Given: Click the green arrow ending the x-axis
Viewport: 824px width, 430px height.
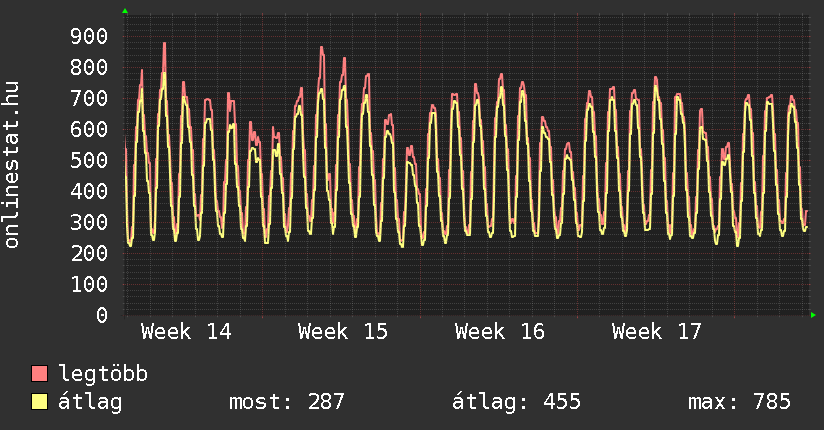Looking at the screenshot, I should 813,315.
